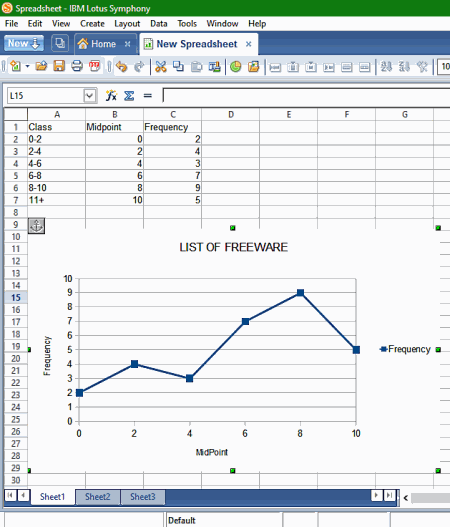The image size is (450, 527).
Task: Click cell A1 containing Class
Action: coord(57,127)
